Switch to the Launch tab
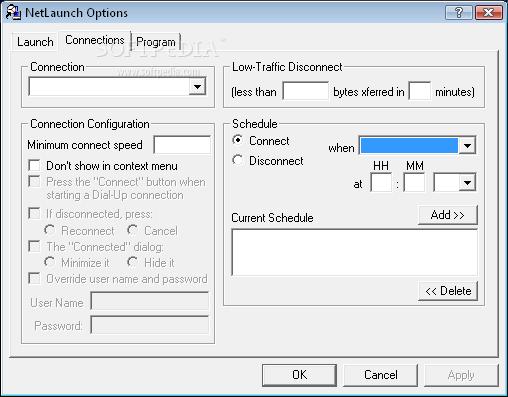Screen dimensions: 508x397 tap(35, 42)
